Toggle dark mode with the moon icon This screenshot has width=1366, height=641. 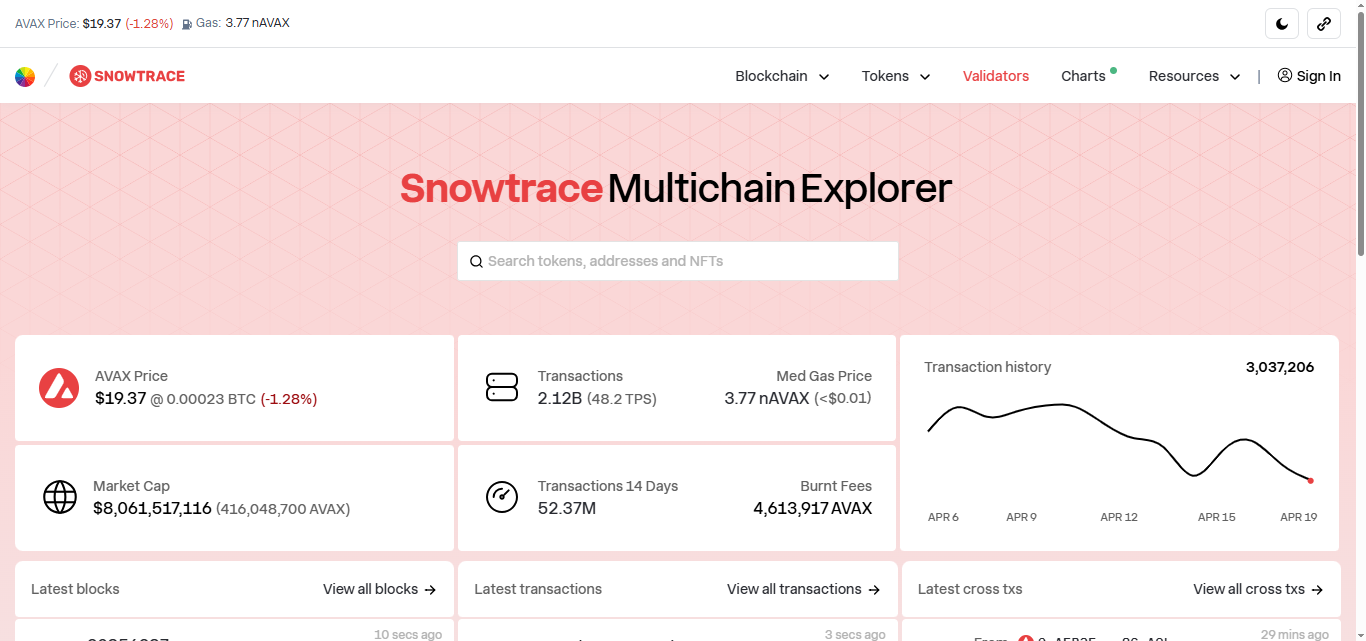1282,23
